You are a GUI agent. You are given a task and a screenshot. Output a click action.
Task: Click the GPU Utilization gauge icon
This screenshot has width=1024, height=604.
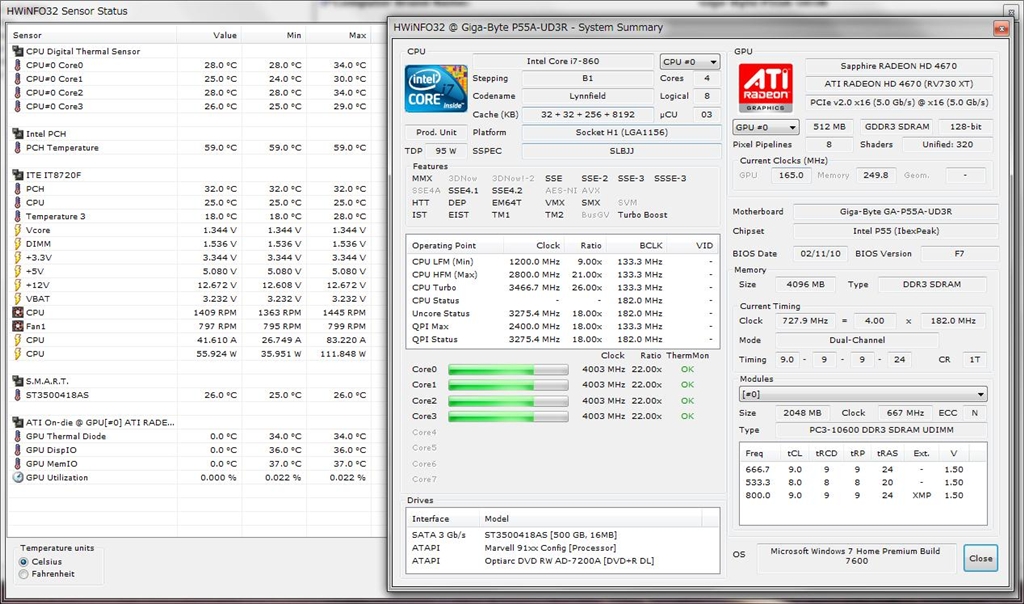click(17, 478)
